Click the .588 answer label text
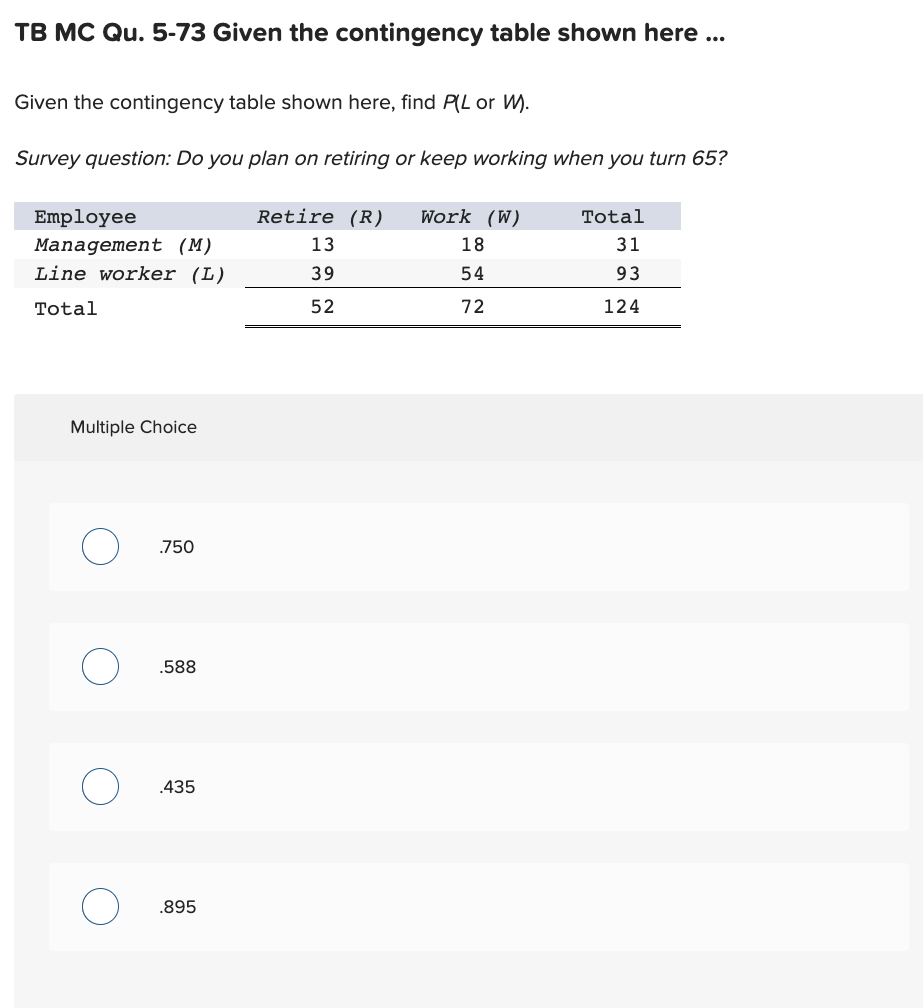The height and width of the screenshot is (1008, 923). [x=175, y=666]
